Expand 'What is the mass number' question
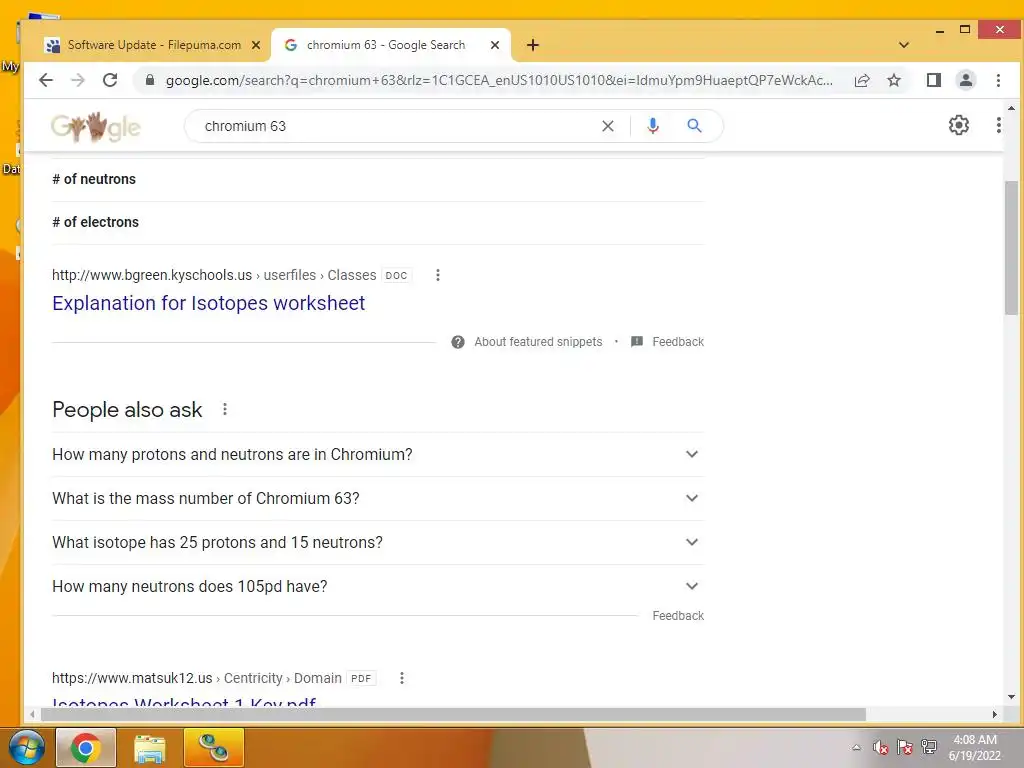Screen dimensions: 1024x768 pos(377,499)
